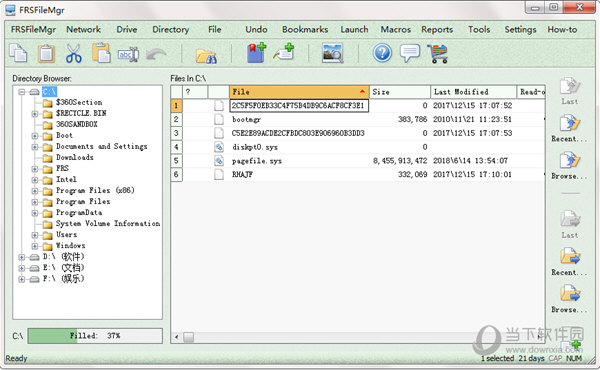Click the speech bubble feedback icon
Image resolution: width=600 pixels, height=370 pixels.
[410, 53]
